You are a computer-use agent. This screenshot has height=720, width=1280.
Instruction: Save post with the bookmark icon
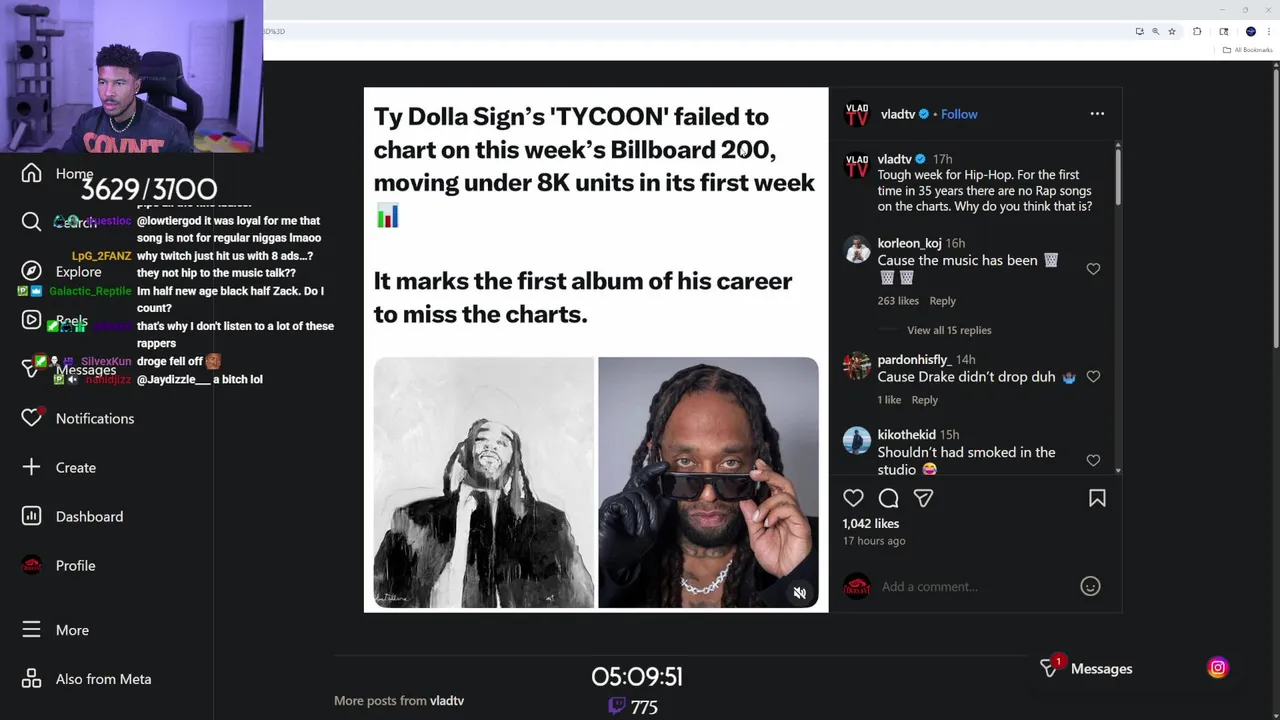coord(1097,498)
